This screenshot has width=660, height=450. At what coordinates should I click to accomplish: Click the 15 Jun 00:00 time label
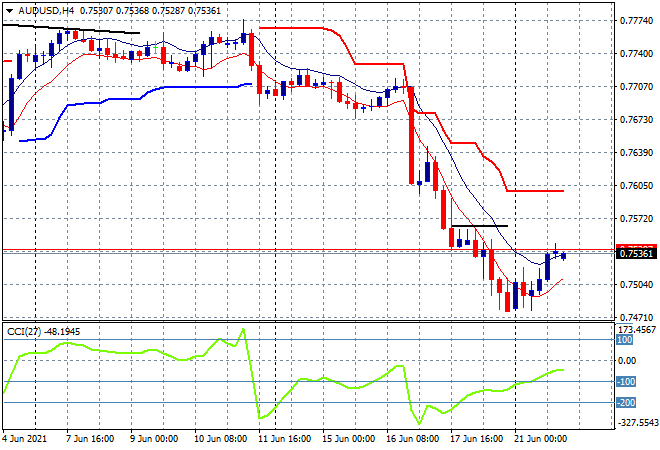coord(348,439)
